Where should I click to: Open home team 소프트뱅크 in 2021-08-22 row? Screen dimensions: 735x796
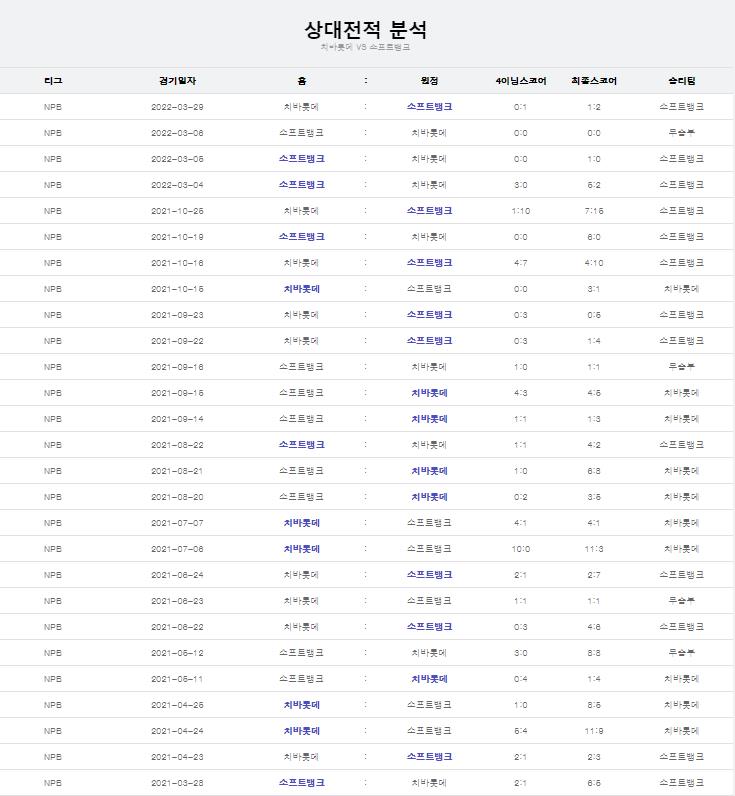(302, 445)
